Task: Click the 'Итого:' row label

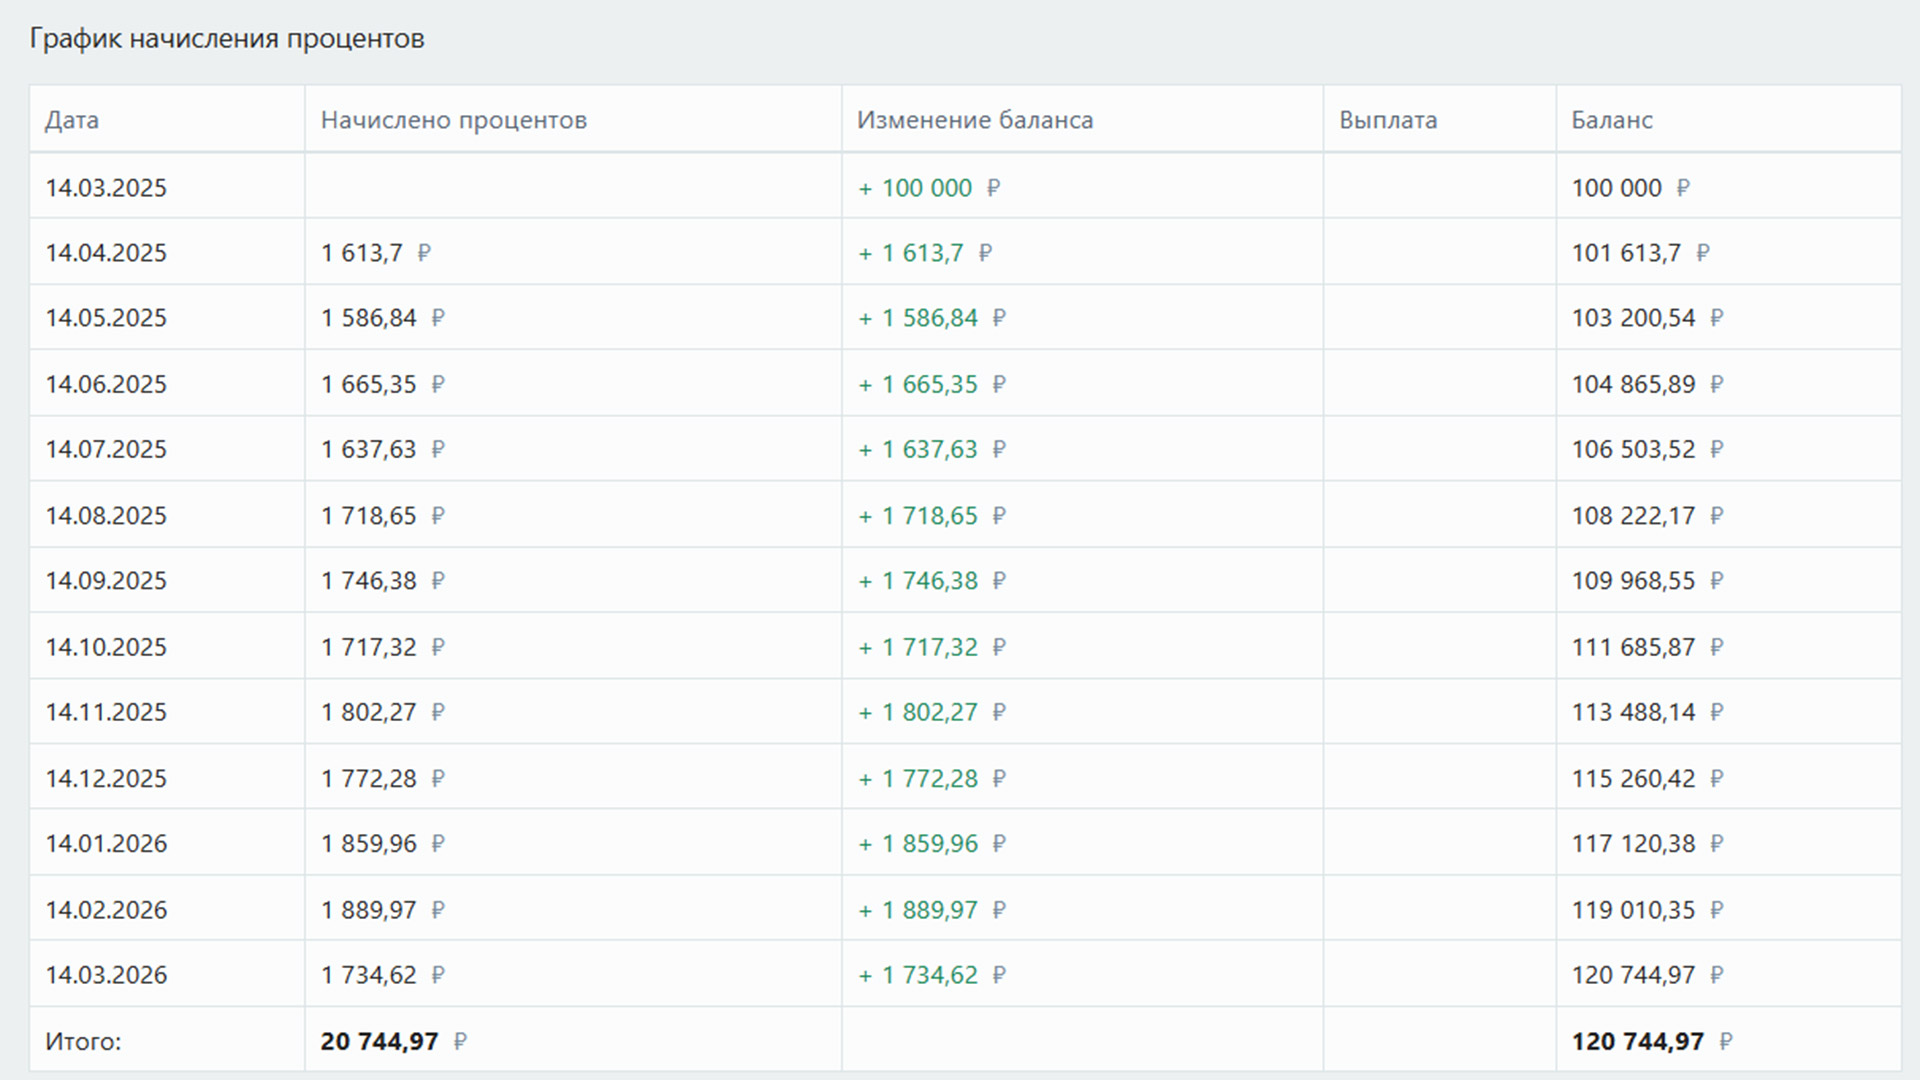Action: 83,1042
